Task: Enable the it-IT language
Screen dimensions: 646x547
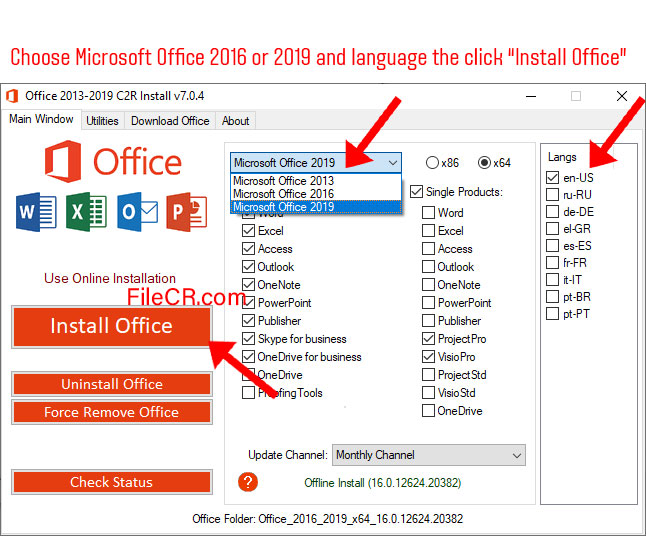Action: [552, 280]
